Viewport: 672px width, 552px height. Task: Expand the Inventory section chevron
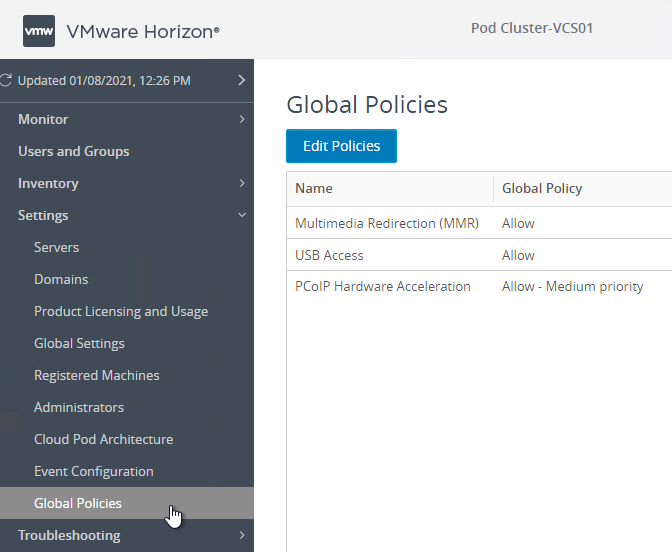[242, 183]
